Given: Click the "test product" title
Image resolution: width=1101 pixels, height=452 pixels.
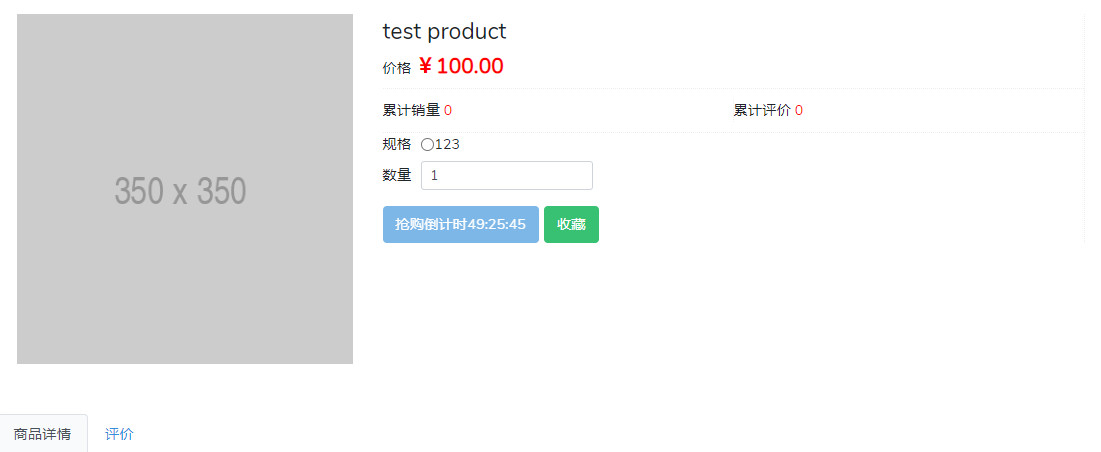Looking at the screenshot, I should click(x=444, y=32).
